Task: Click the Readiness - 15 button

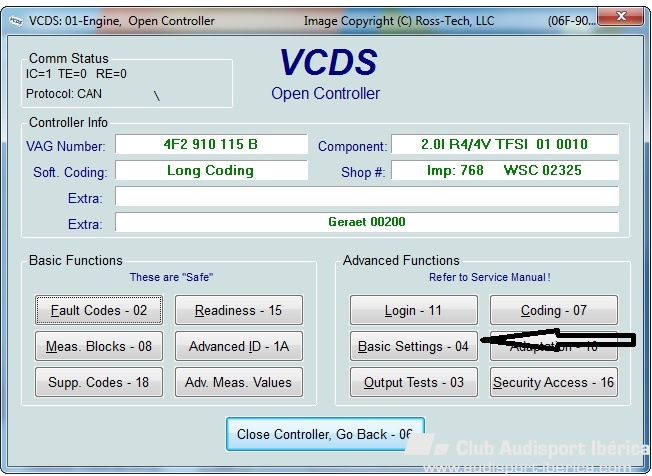Action: pos(239,310)
